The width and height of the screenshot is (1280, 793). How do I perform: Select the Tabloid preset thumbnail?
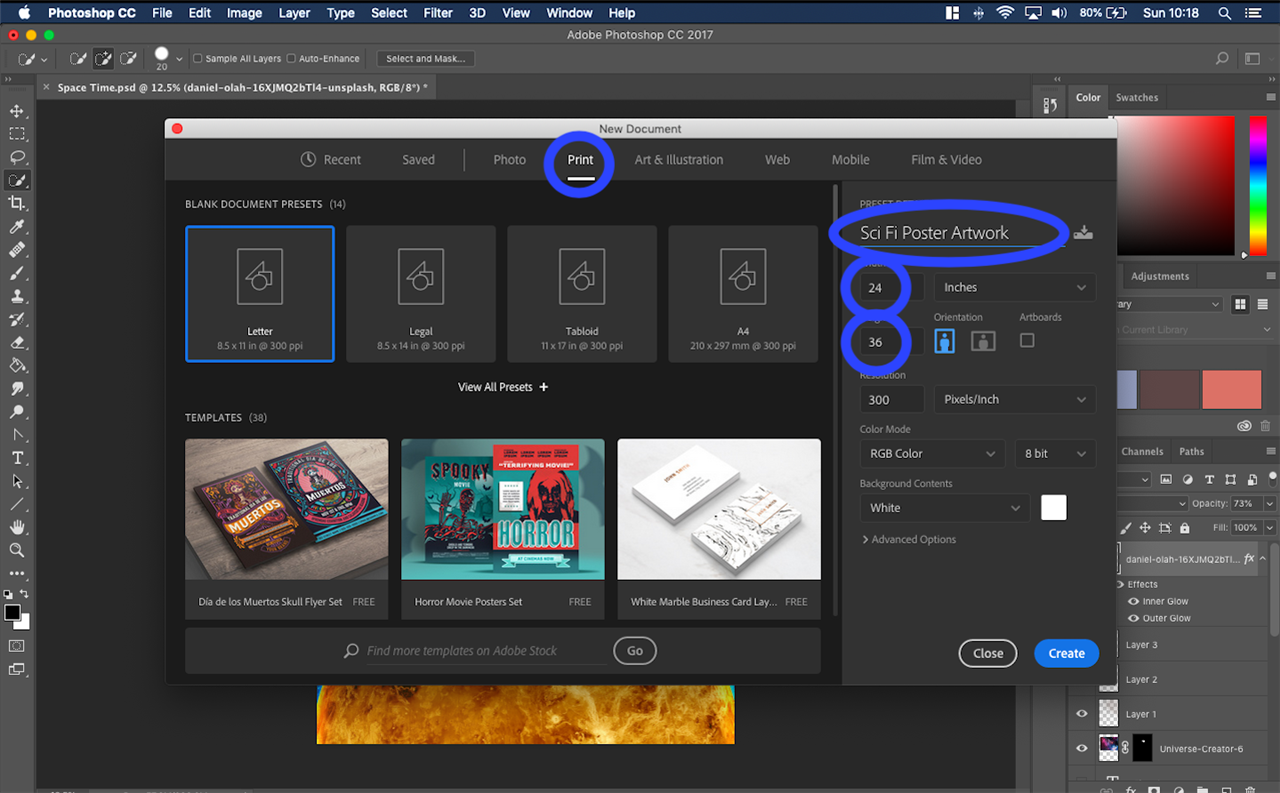(582, 293)
